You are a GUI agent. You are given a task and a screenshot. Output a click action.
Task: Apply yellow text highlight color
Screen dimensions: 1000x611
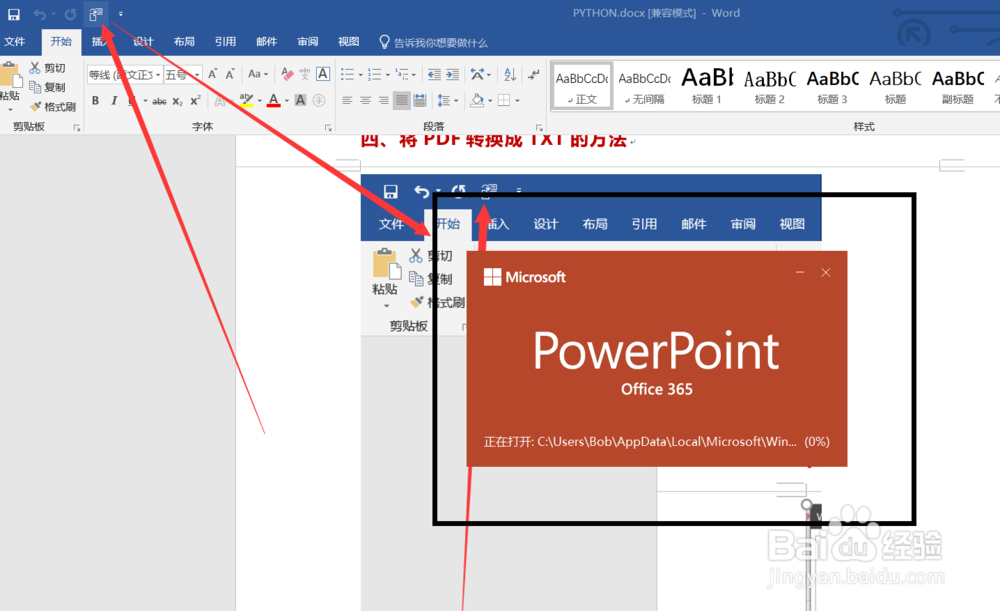point(246,100)
